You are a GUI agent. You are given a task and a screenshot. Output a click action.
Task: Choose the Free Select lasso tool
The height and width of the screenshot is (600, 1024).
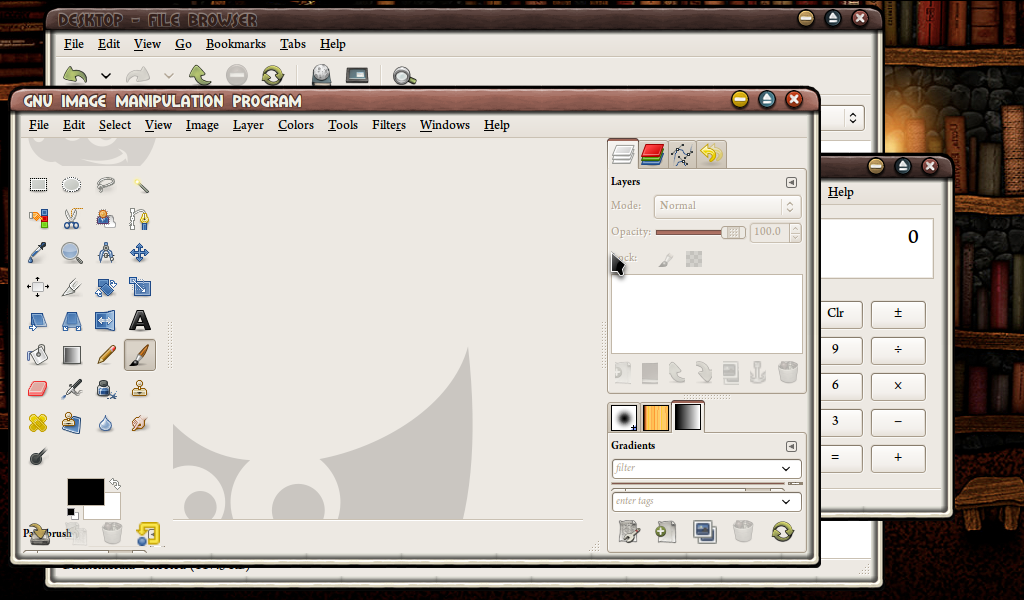pyautogui.click(x=106, y=185)
